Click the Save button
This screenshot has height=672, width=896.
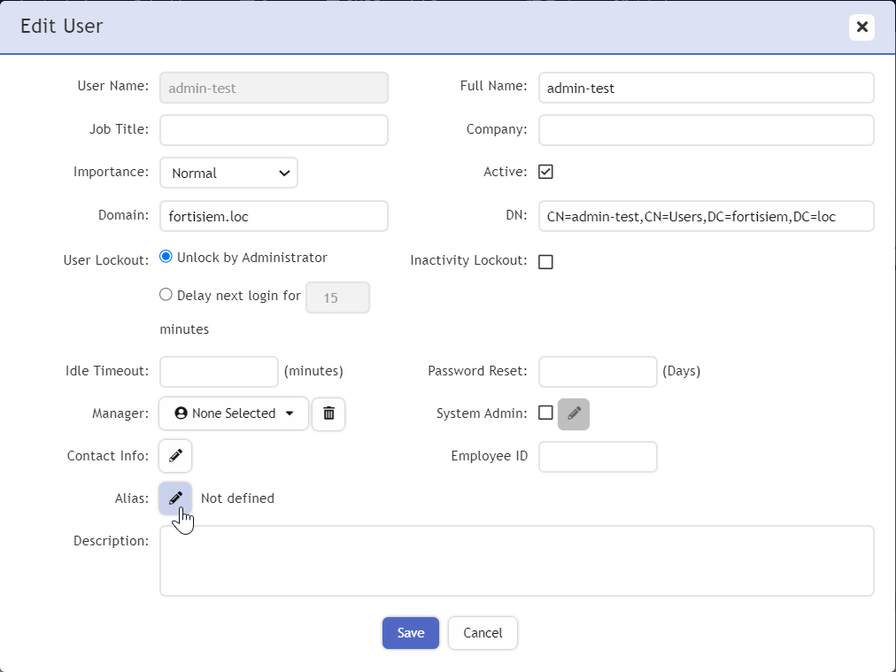410,633
